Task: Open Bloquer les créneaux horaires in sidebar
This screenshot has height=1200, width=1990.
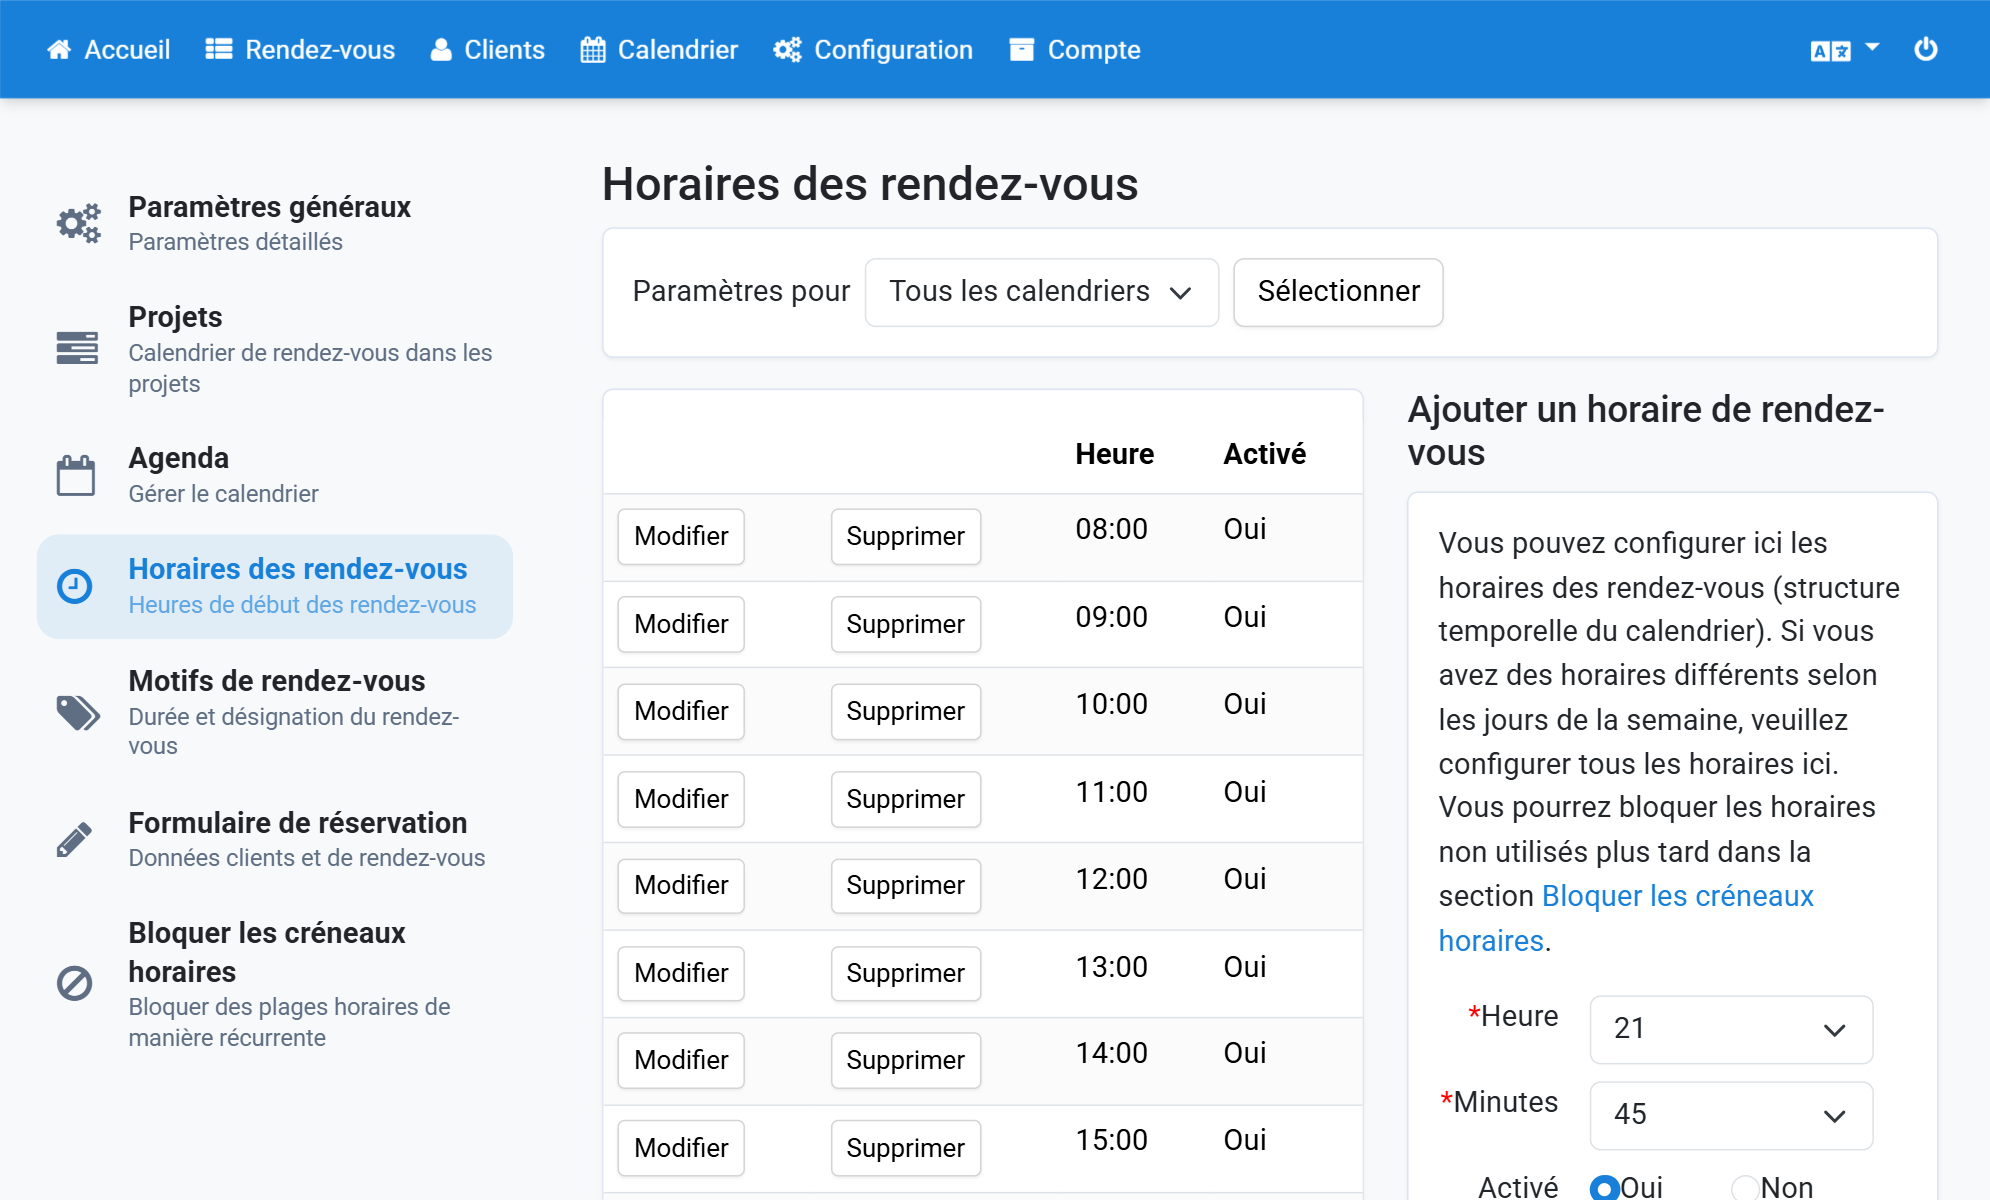Action: [275, 984]
